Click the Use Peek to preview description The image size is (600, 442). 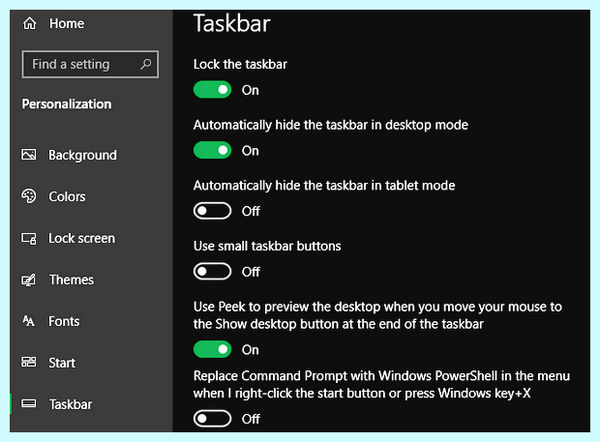coord(378,315)
